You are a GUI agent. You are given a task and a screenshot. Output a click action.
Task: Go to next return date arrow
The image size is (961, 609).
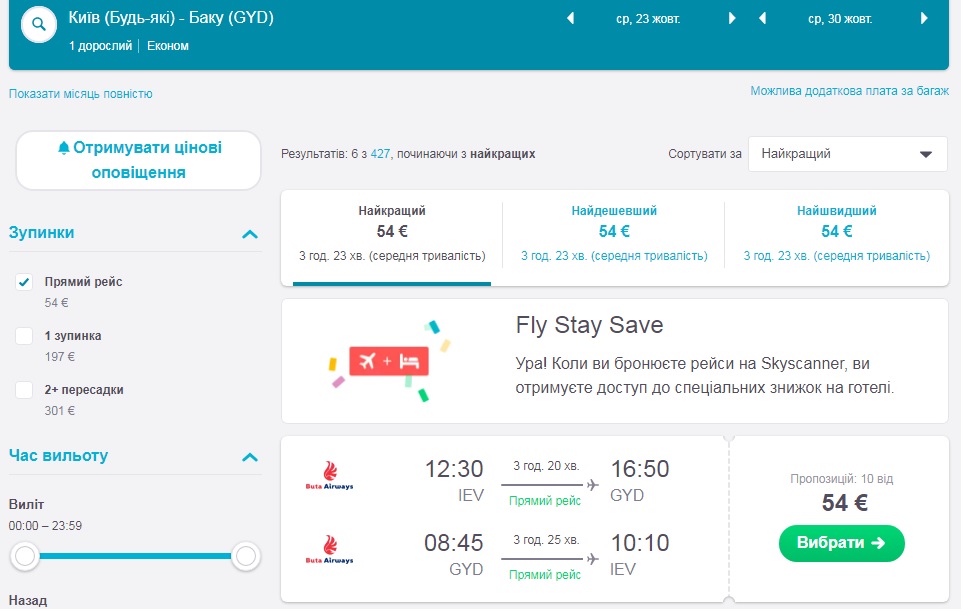924,19
